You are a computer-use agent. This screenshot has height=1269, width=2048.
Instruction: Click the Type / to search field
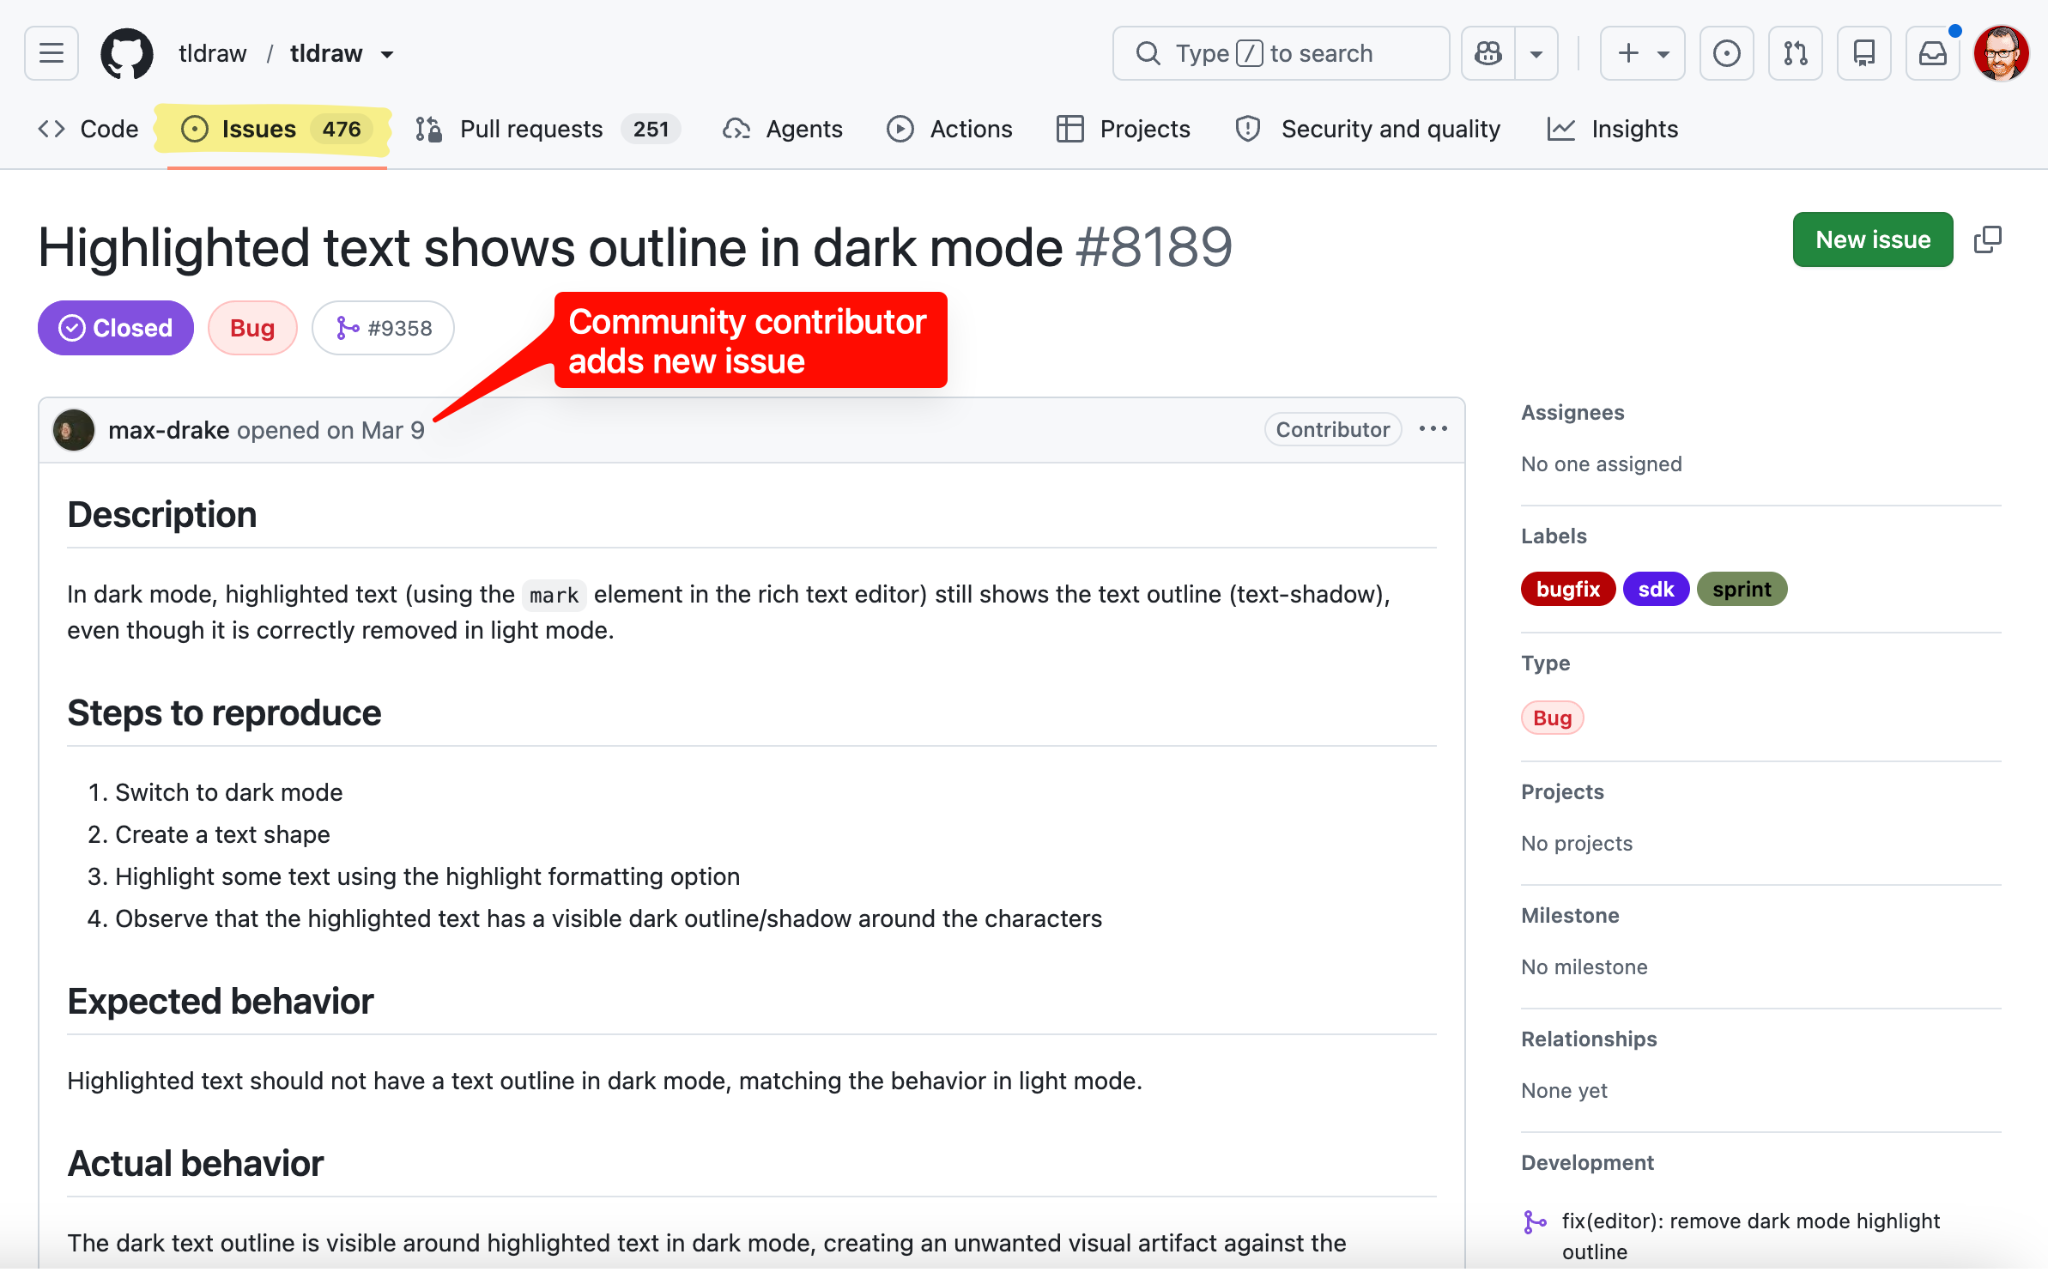1281,53
